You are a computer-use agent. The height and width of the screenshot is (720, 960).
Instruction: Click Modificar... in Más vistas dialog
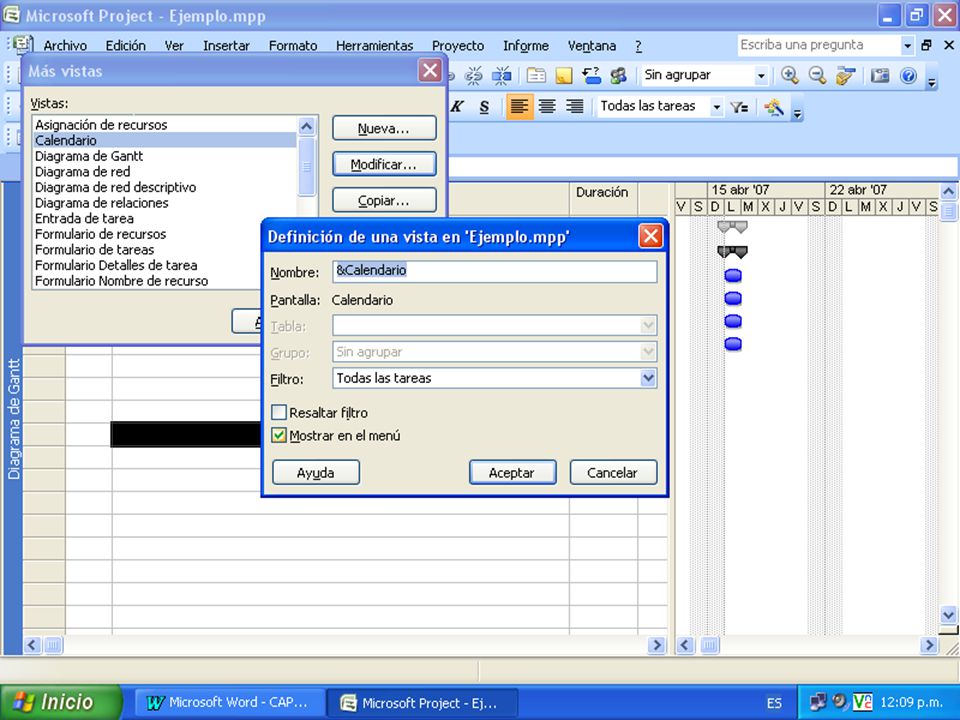[x=384, y=165]
